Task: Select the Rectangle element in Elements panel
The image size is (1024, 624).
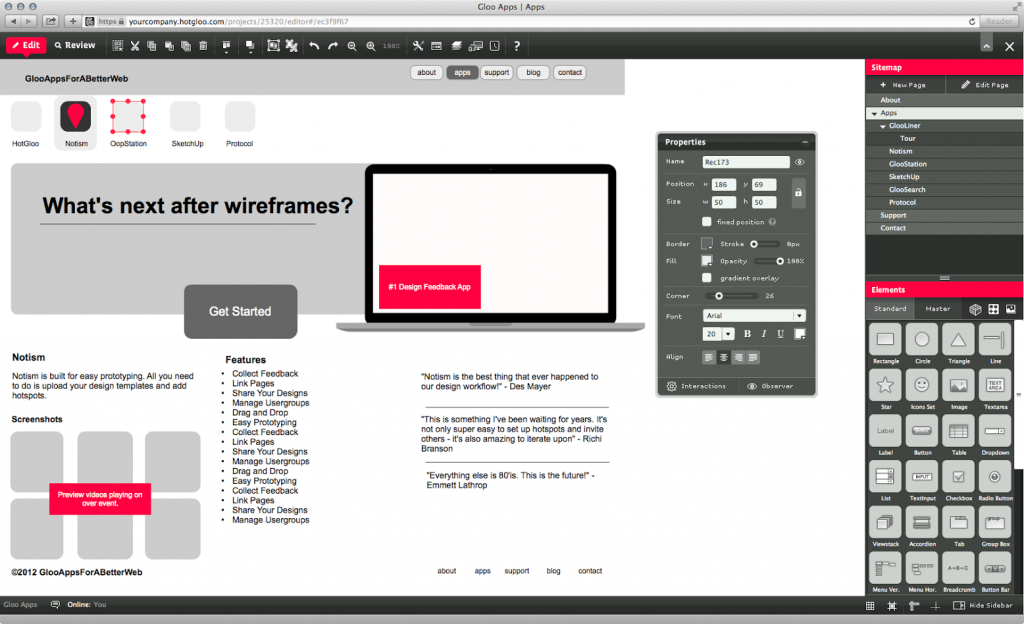Action: 885,340
